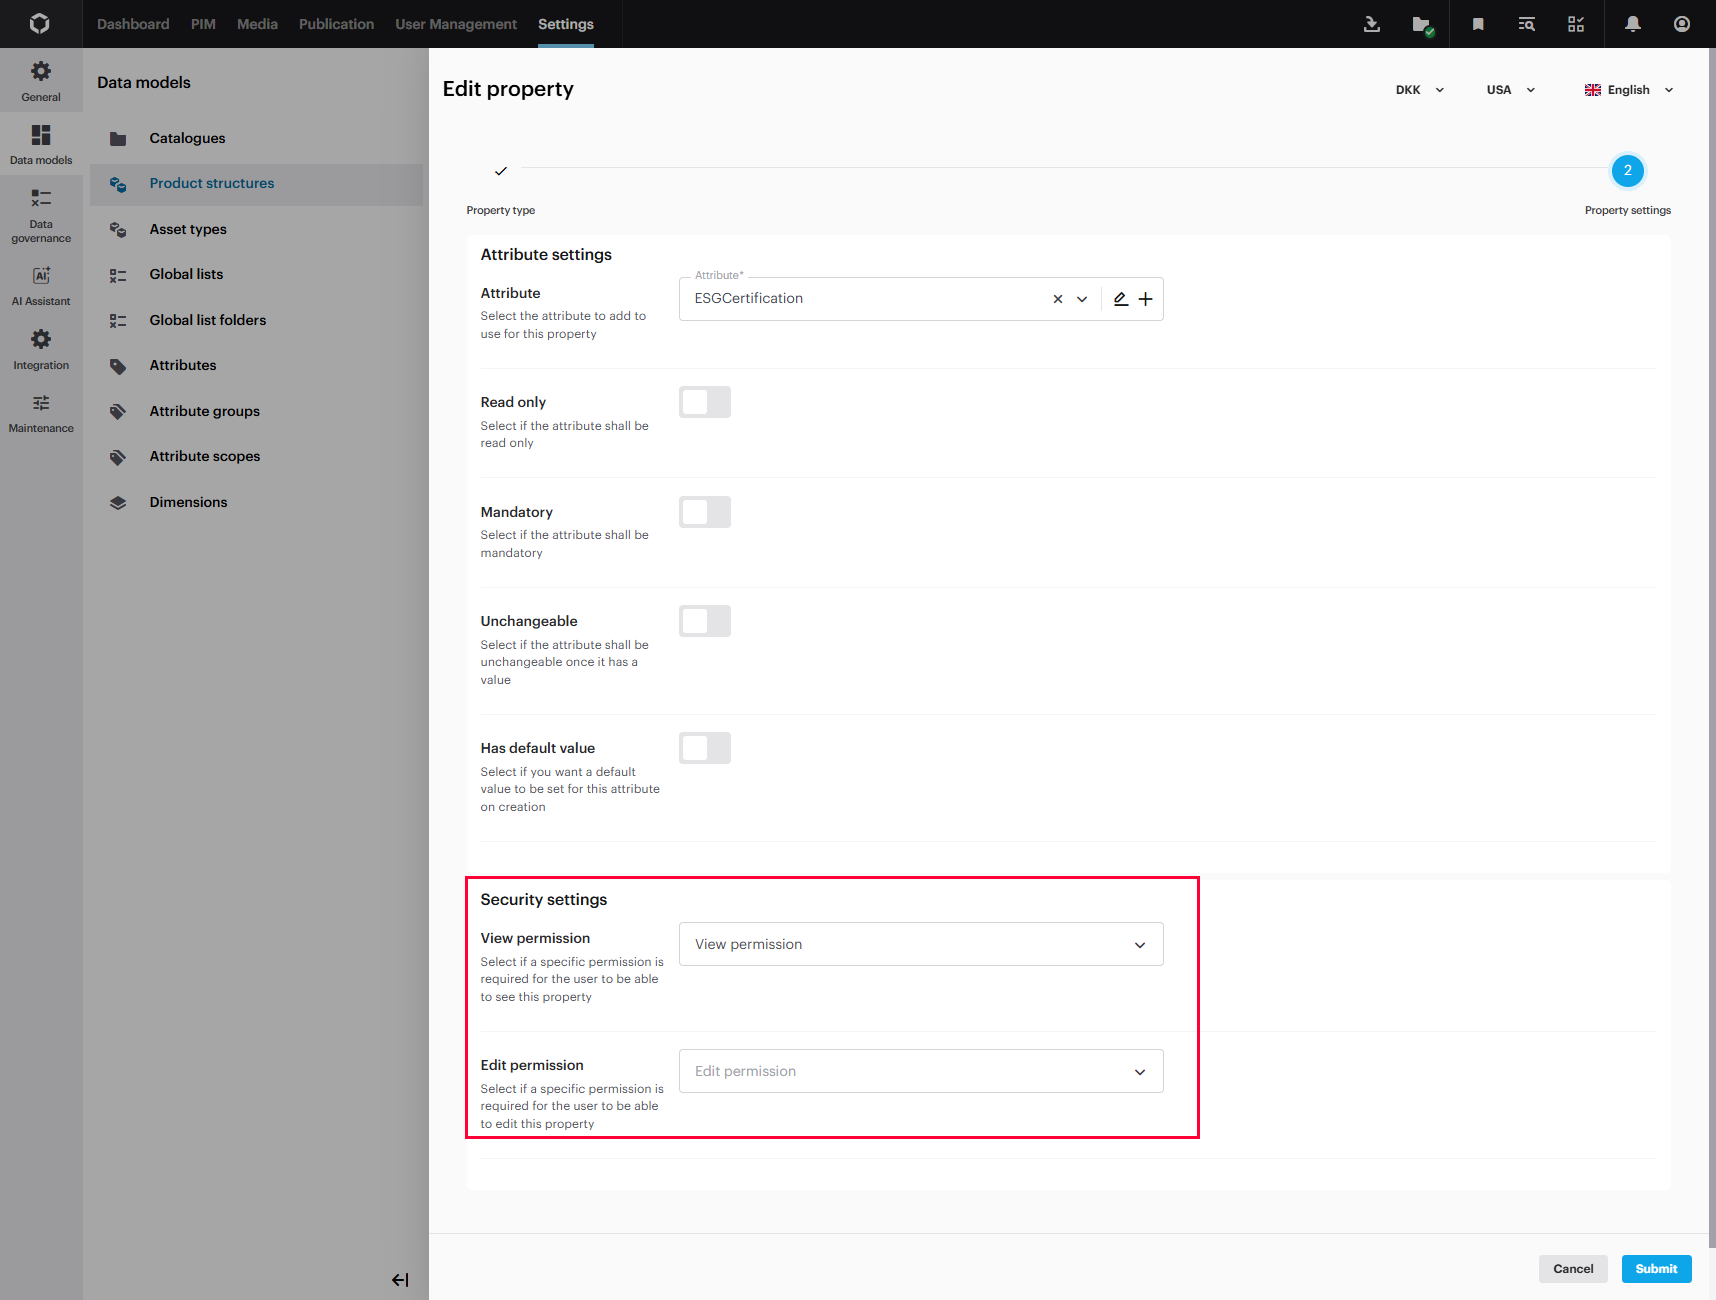The width and height of the screenshot is (1716, 1300).
Task: Open Data governance sidebar section
Action: pyautogui.click(x=41, y=216)
